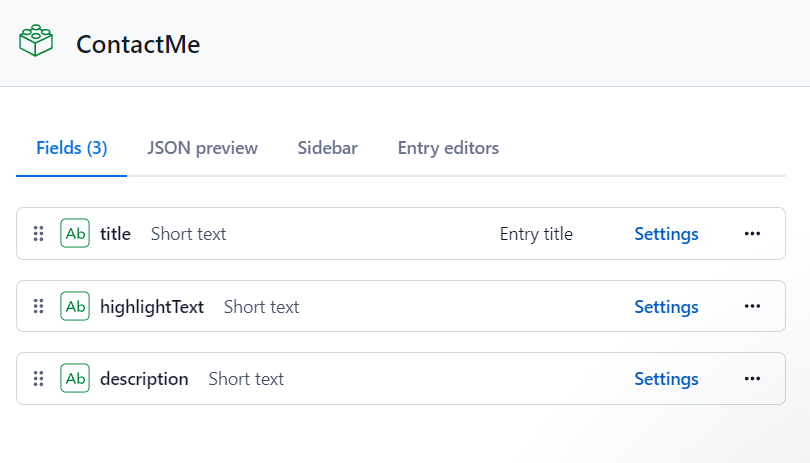Screen dimensions: 810x463
Task: Click the Ab text icon for description
Action: pyautogui.click(x=75, y=378)
